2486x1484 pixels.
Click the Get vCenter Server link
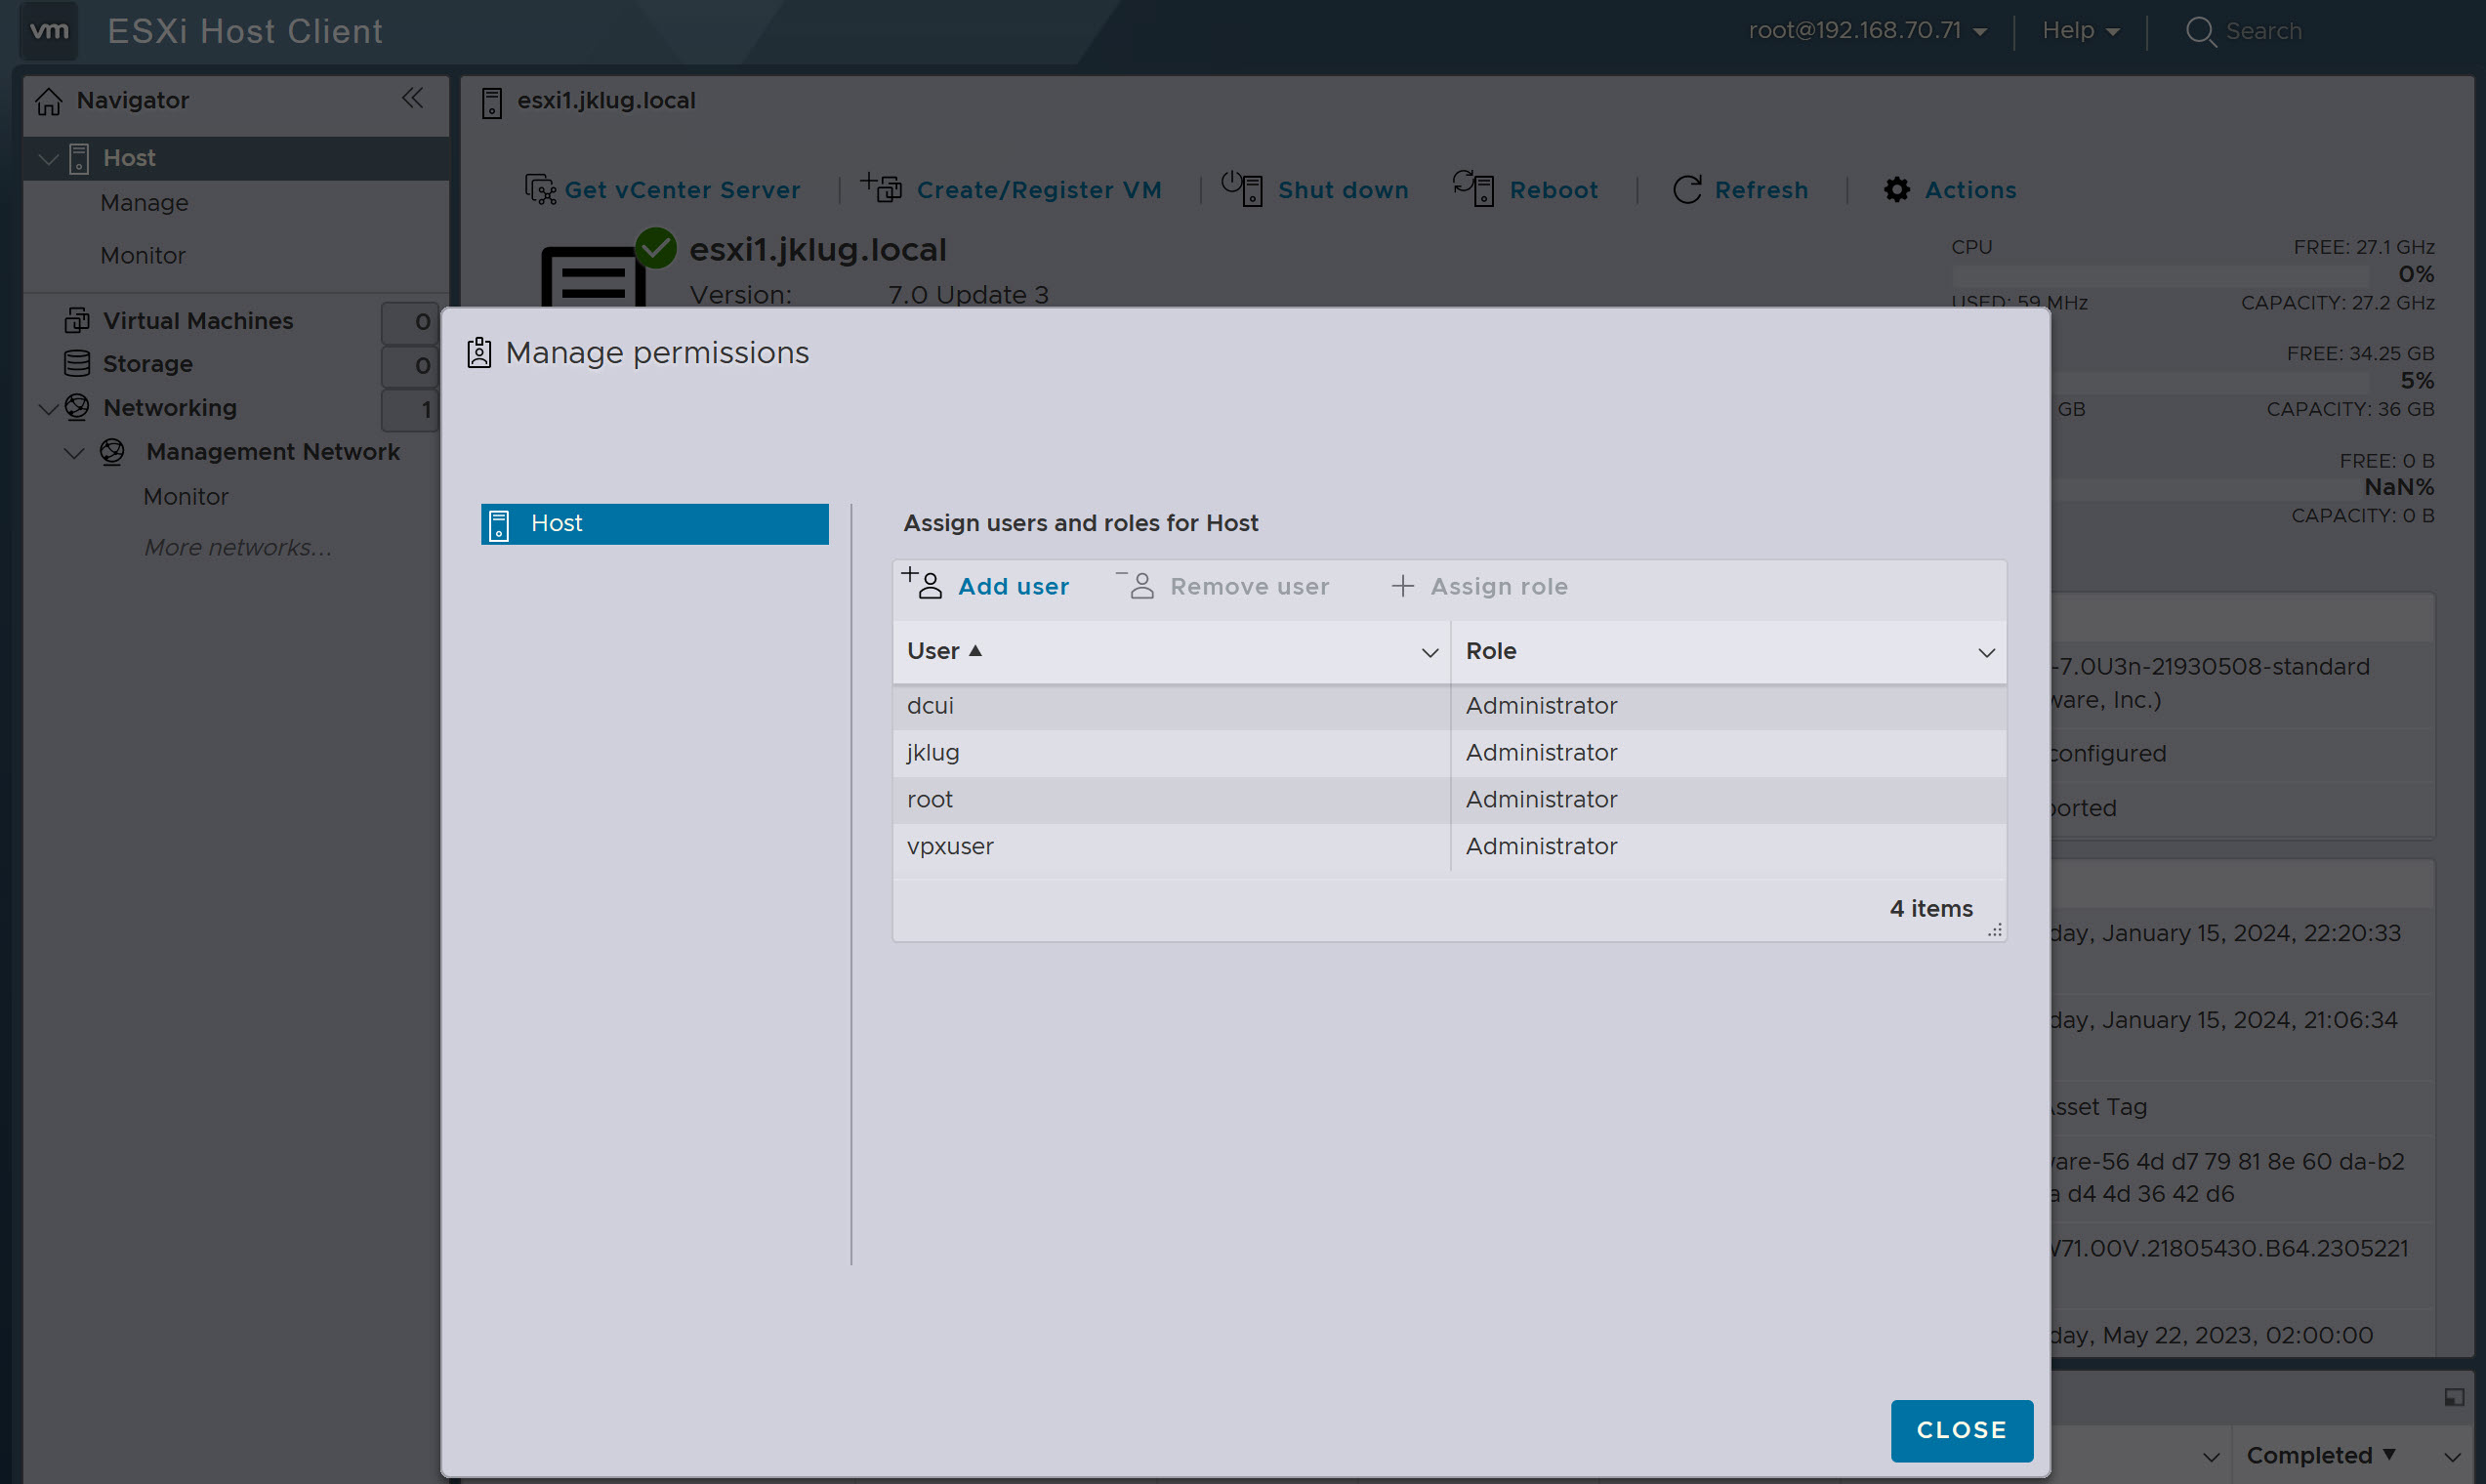[682, 190]
